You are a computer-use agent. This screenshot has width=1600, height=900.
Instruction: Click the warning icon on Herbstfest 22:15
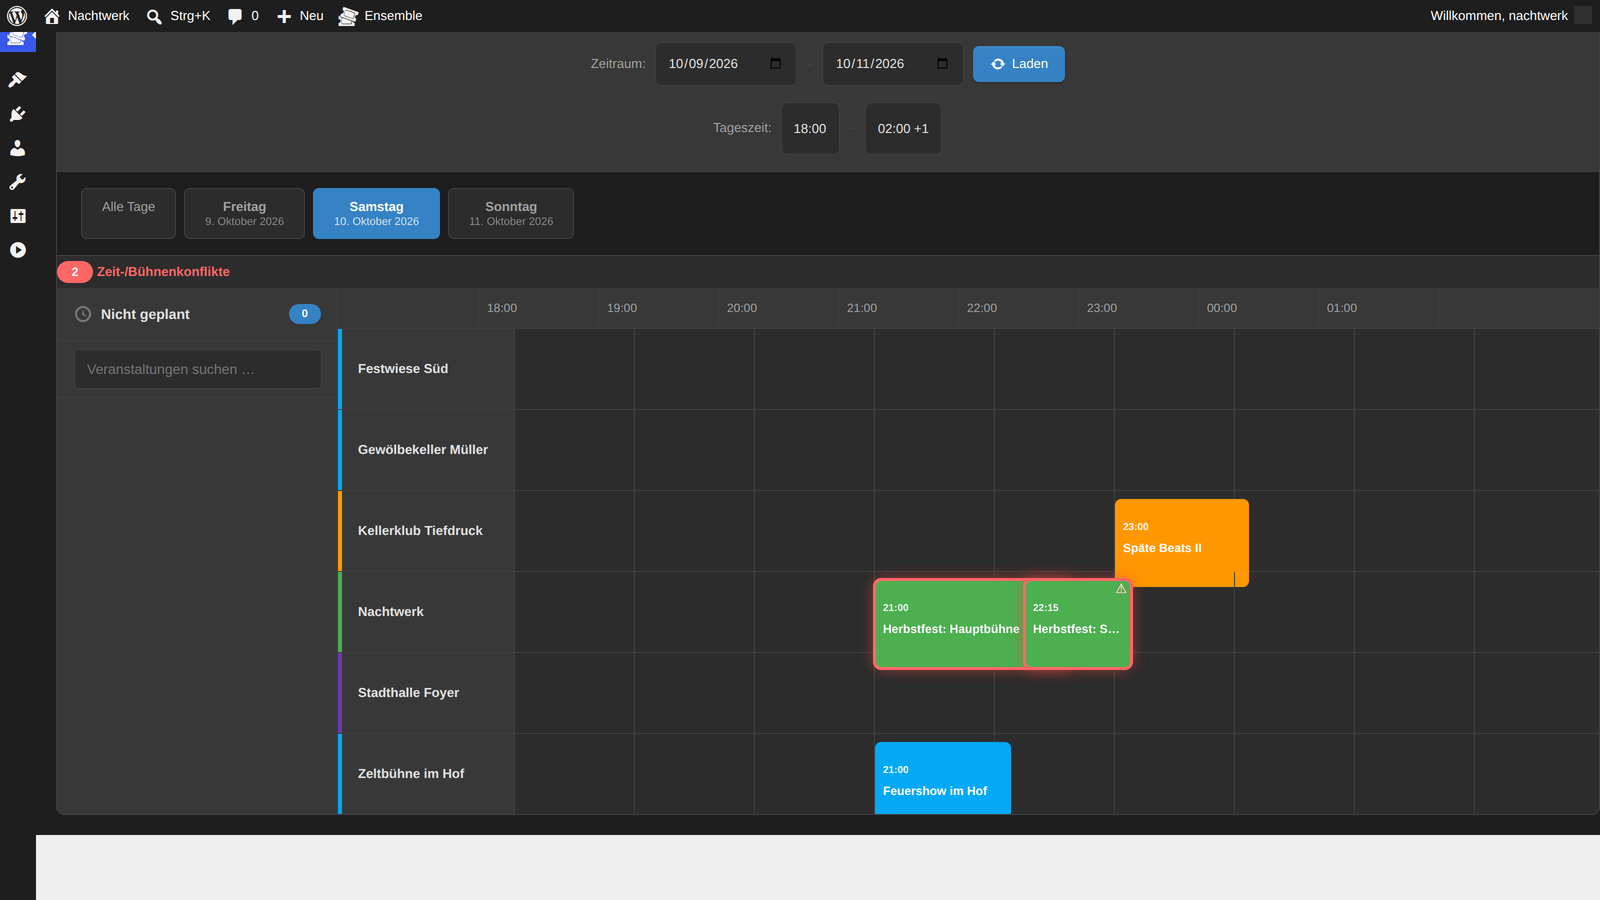(1121, 589)
